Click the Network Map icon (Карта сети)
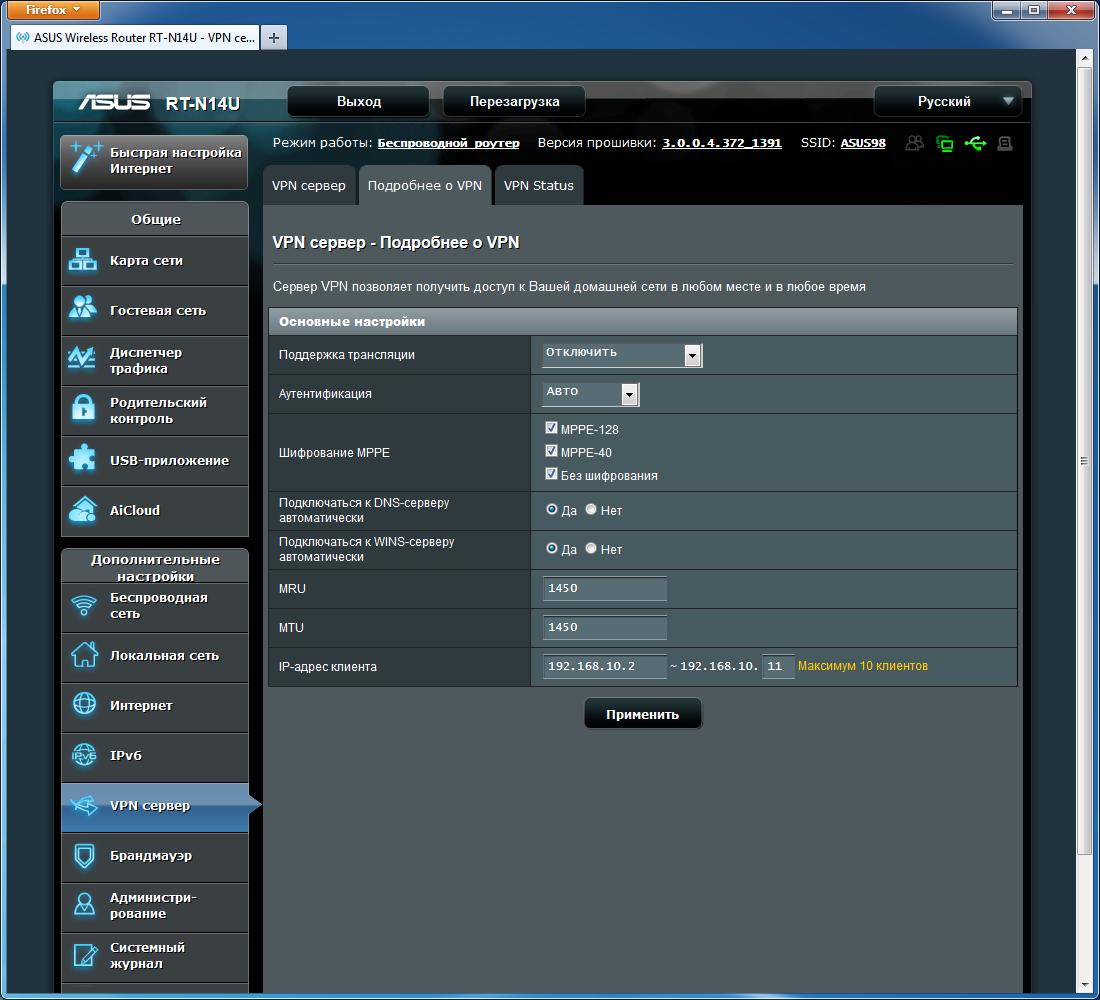The image size is (1100, 1000). pyautogui.click(x=82, y=261)
